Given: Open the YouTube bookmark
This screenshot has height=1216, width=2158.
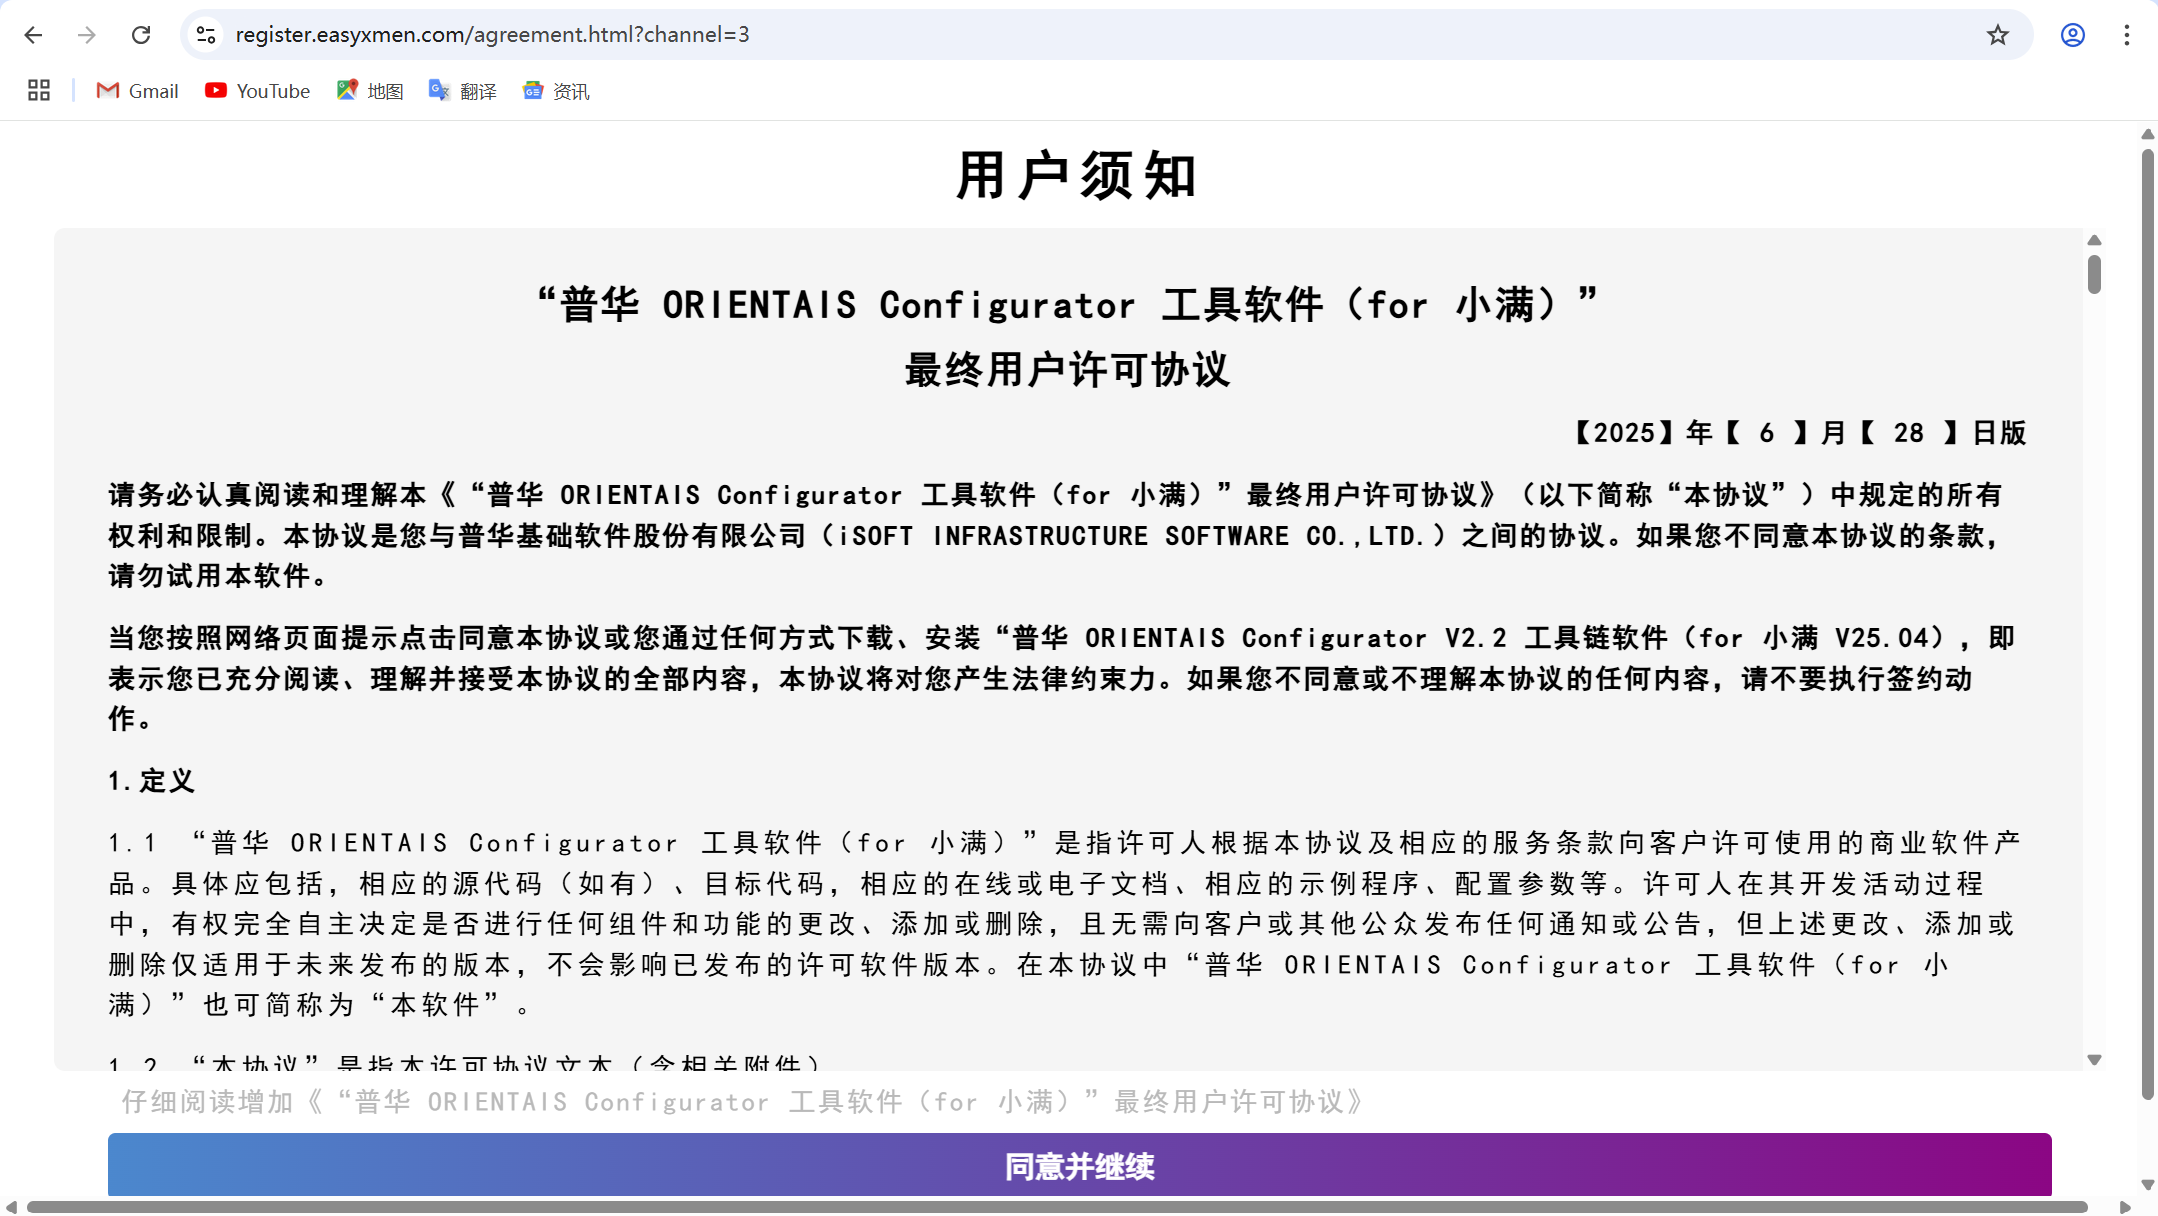Looking at the screenshot, I should tap(258, 91).
